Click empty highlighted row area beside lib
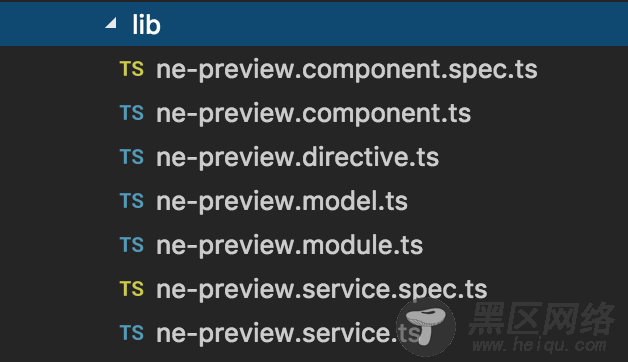Screen dimensions: 628x362 (392, 24)
